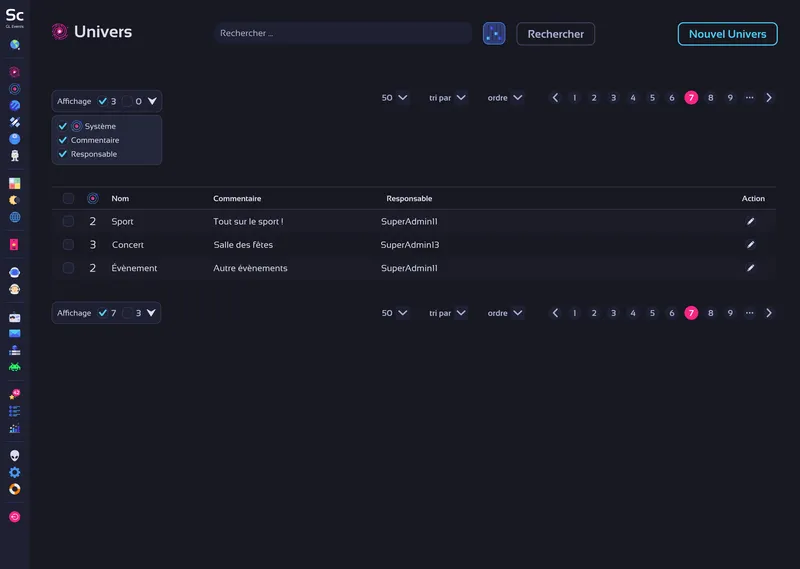Click the mail envelope icon in the sidebar
The height and width of the screenshot is (569, 800).
pyautogui.click(x=15, y=333)
